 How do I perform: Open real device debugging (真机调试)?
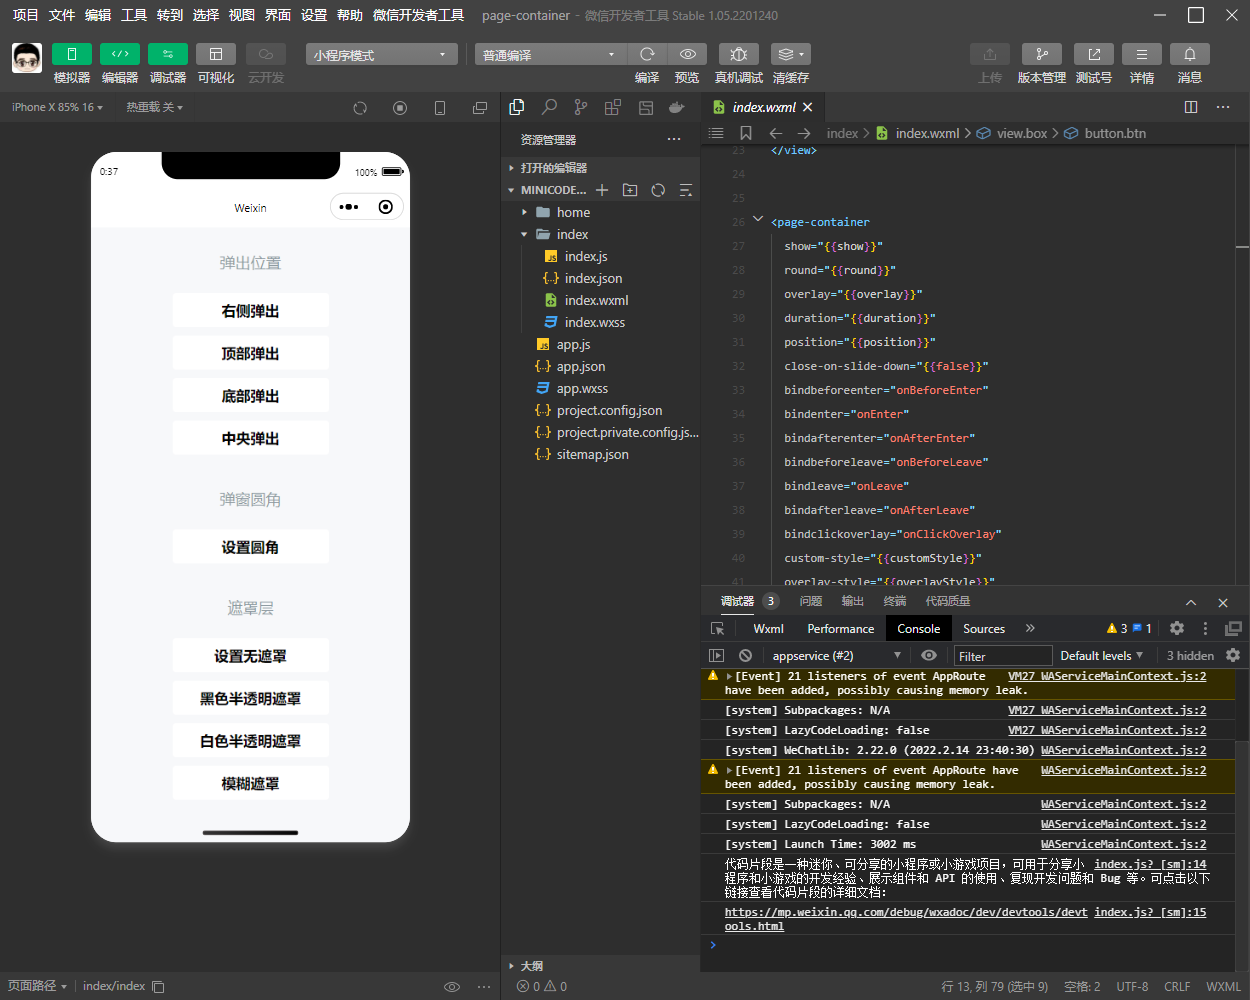[738, 54]
